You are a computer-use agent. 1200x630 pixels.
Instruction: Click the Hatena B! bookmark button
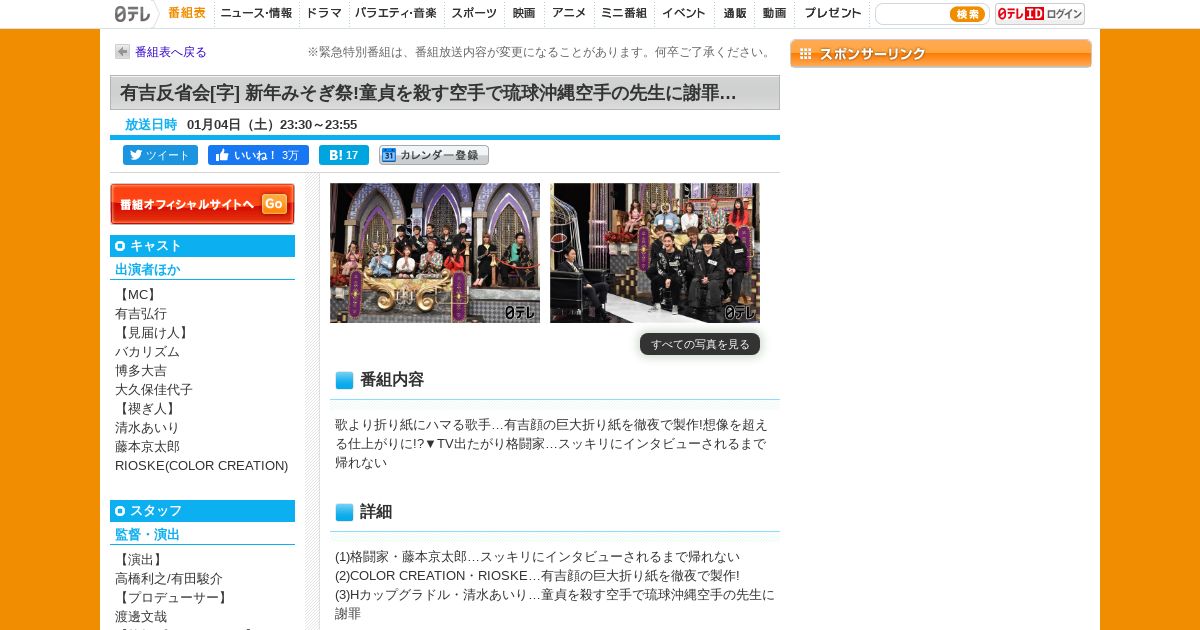344,155
